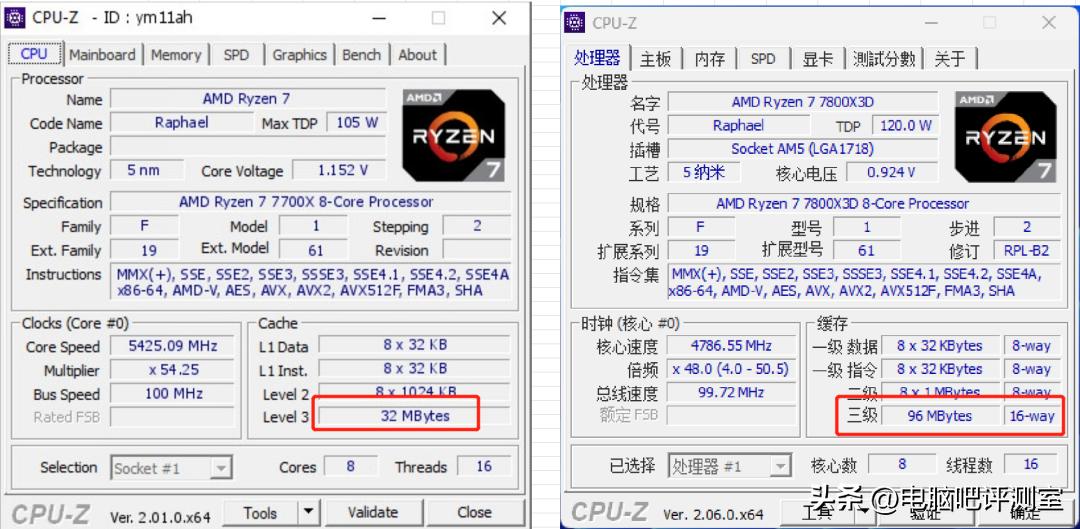Click the CPU-Z app icon in left window title bar
Image resolution: width=1080 pixels, height=529 pixels.
(15, 17)
